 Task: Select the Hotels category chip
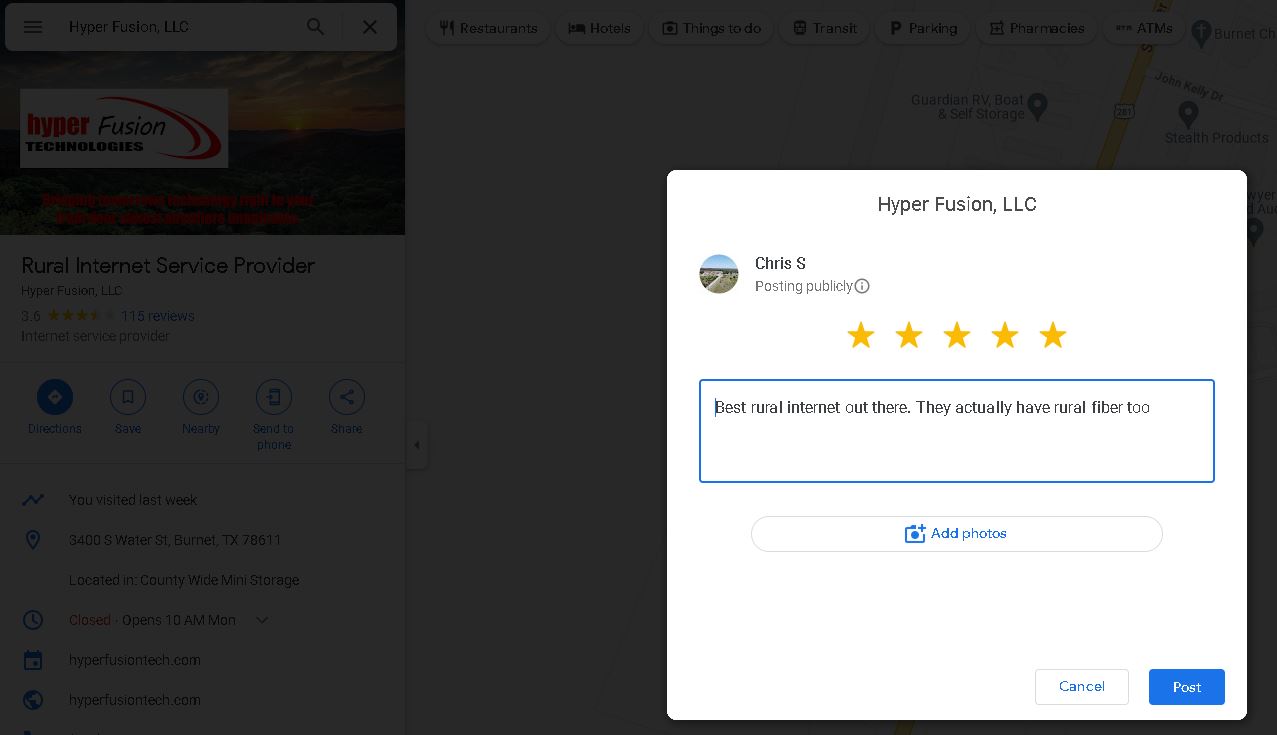(x=599, y=28)
